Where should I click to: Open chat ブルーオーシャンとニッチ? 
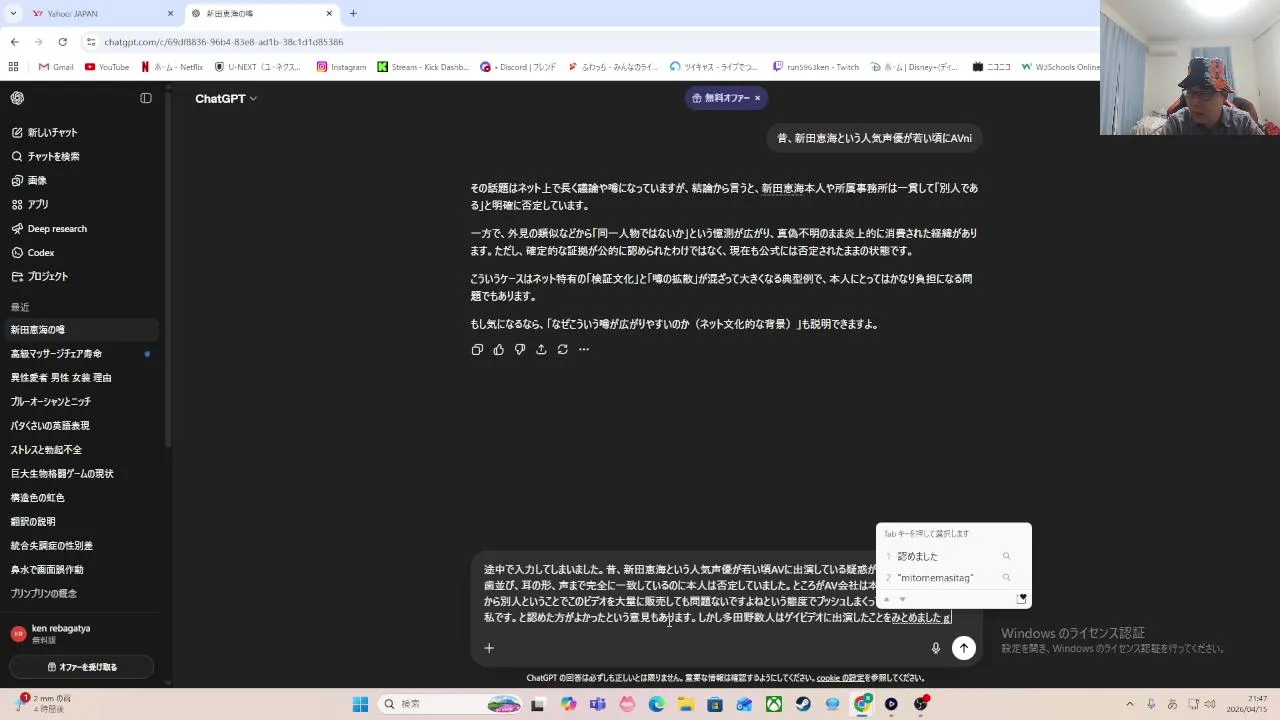80,402
